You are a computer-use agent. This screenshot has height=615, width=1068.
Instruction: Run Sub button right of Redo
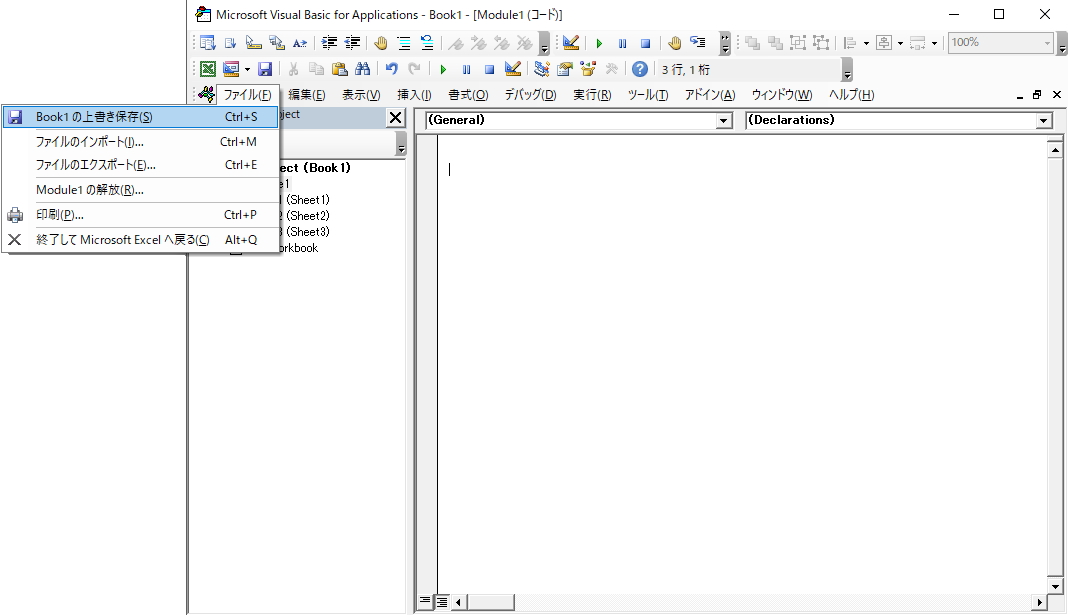(x=443, y=69)
